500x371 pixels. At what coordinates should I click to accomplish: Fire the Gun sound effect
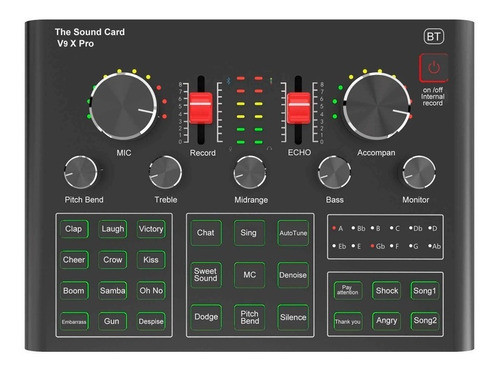[113, 321]
